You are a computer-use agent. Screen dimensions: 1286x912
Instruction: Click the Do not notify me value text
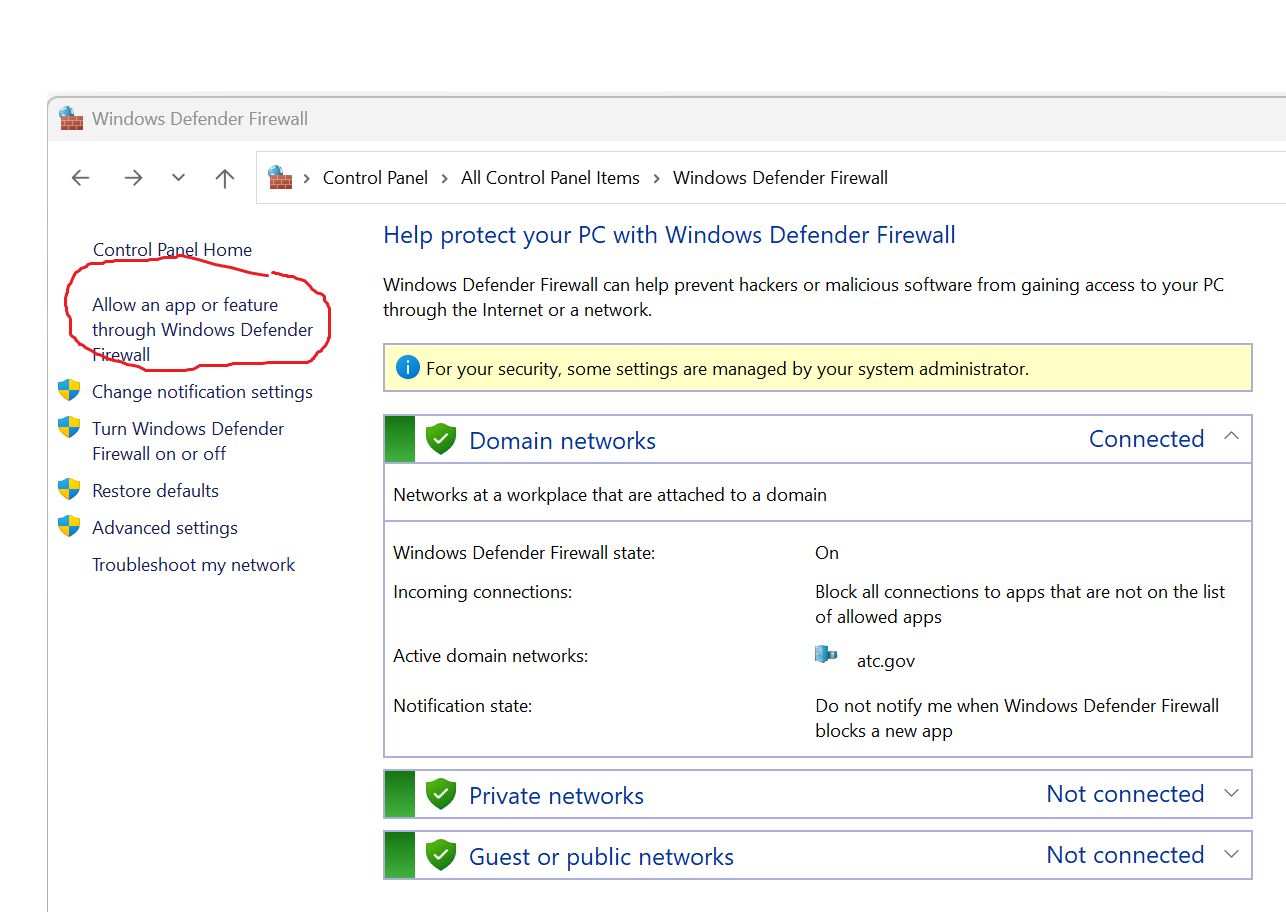(1017, 718)
